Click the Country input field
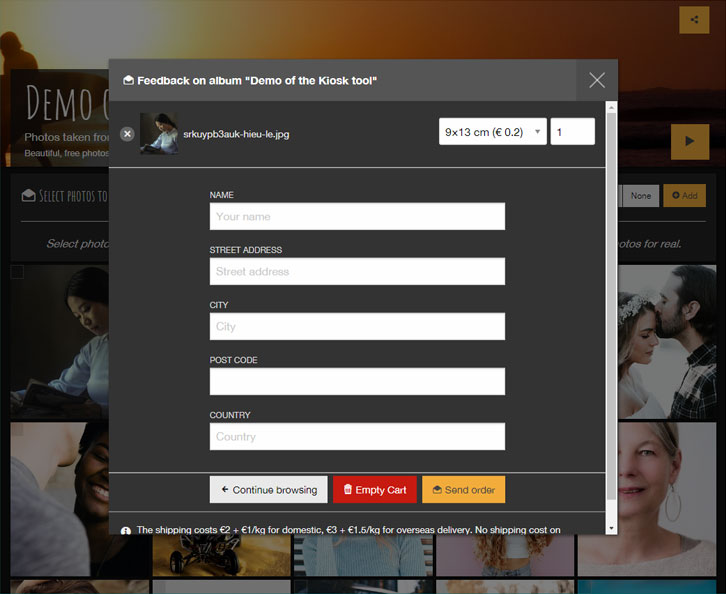Screen dimensions: 726x594 click(357, 437)
